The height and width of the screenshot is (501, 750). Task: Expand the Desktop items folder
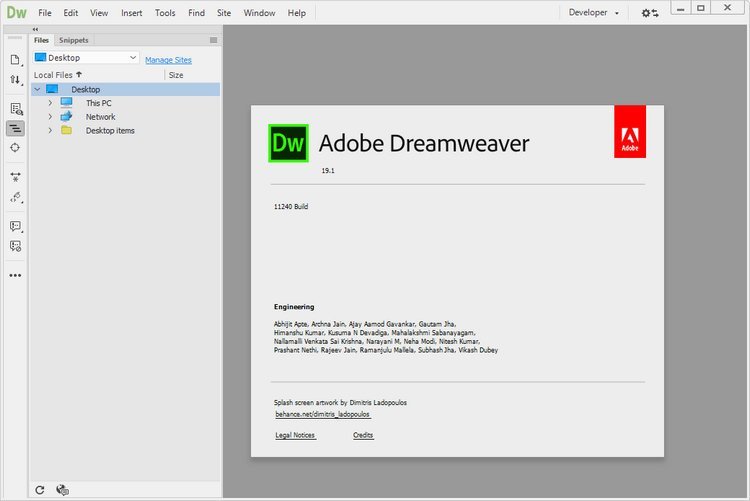(x=50, y=131)
